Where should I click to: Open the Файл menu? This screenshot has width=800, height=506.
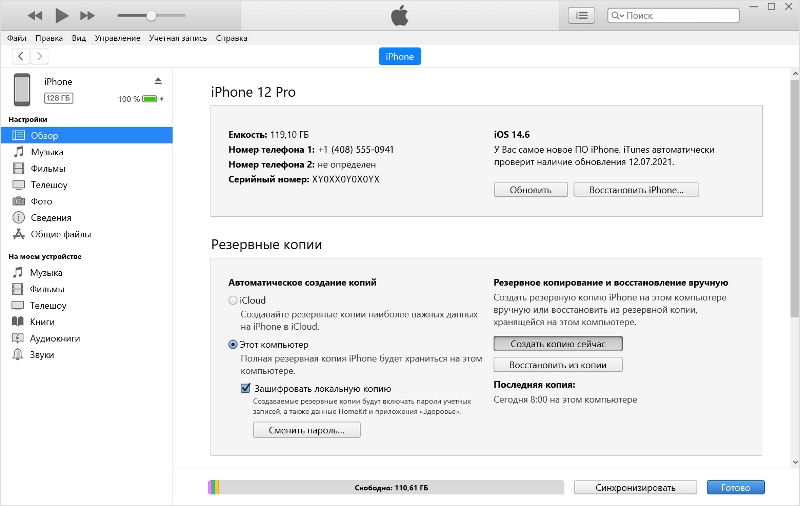(16, 38)
